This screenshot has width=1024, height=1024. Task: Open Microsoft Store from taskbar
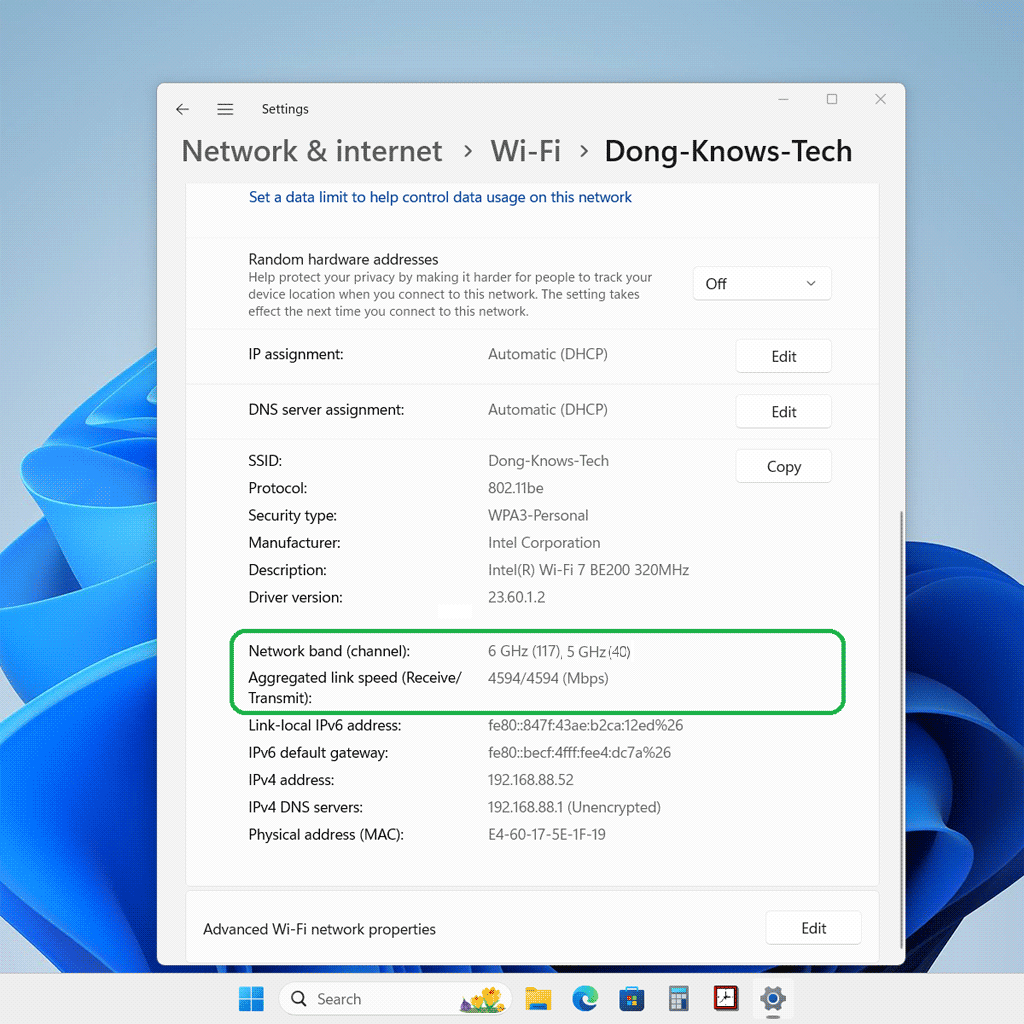(x=632, y=999)
